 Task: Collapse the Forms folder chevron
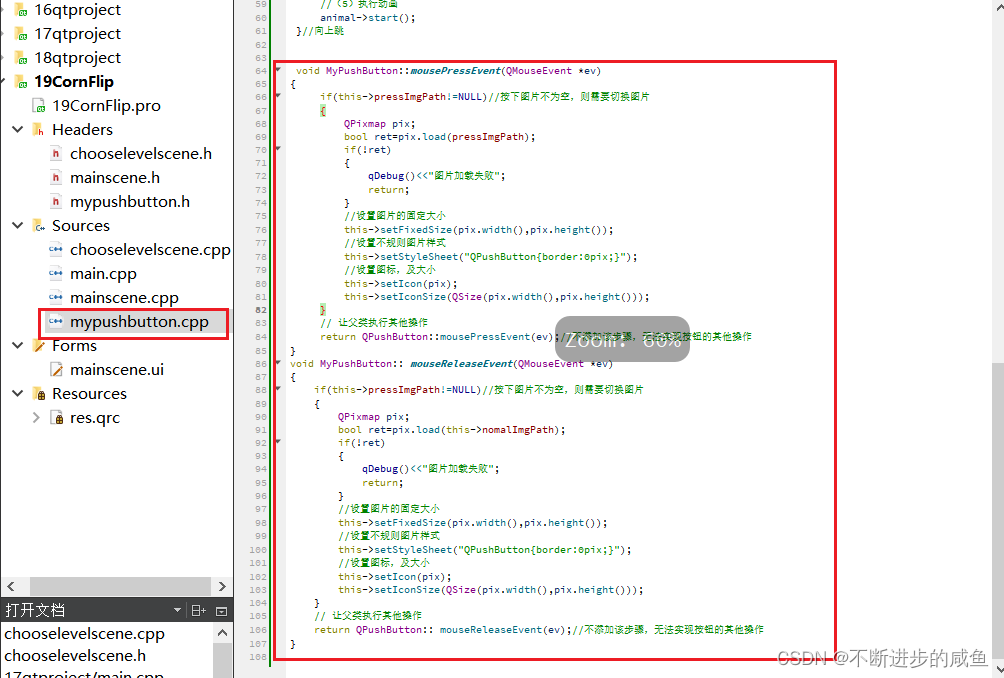18,346
